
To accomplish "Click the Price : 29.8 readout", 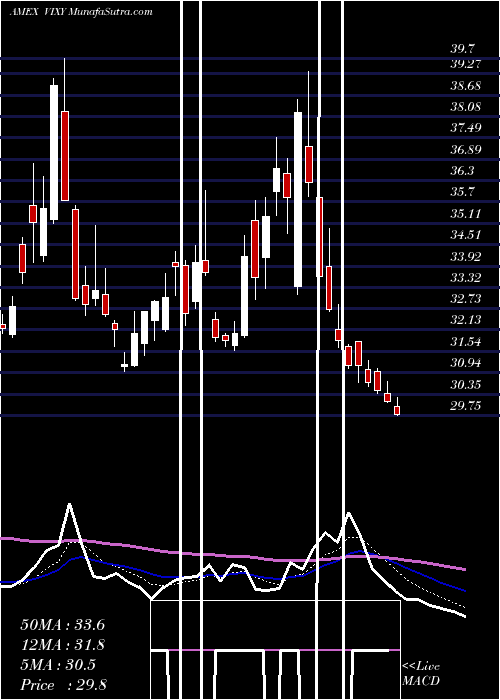I will (x=63, y=685).
